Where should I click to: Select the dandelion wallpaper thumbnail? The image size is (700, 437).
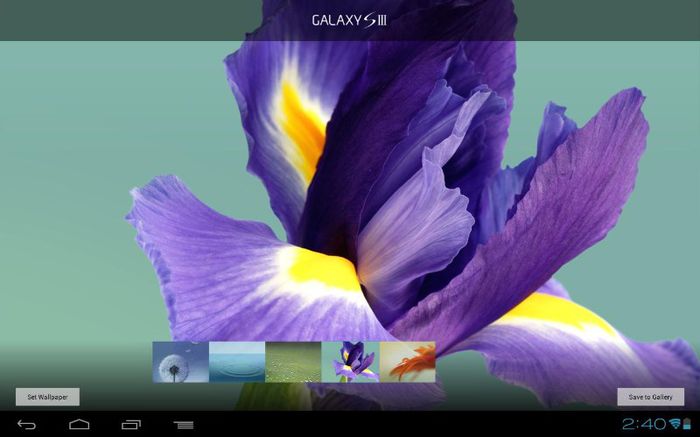coord(180,361)
